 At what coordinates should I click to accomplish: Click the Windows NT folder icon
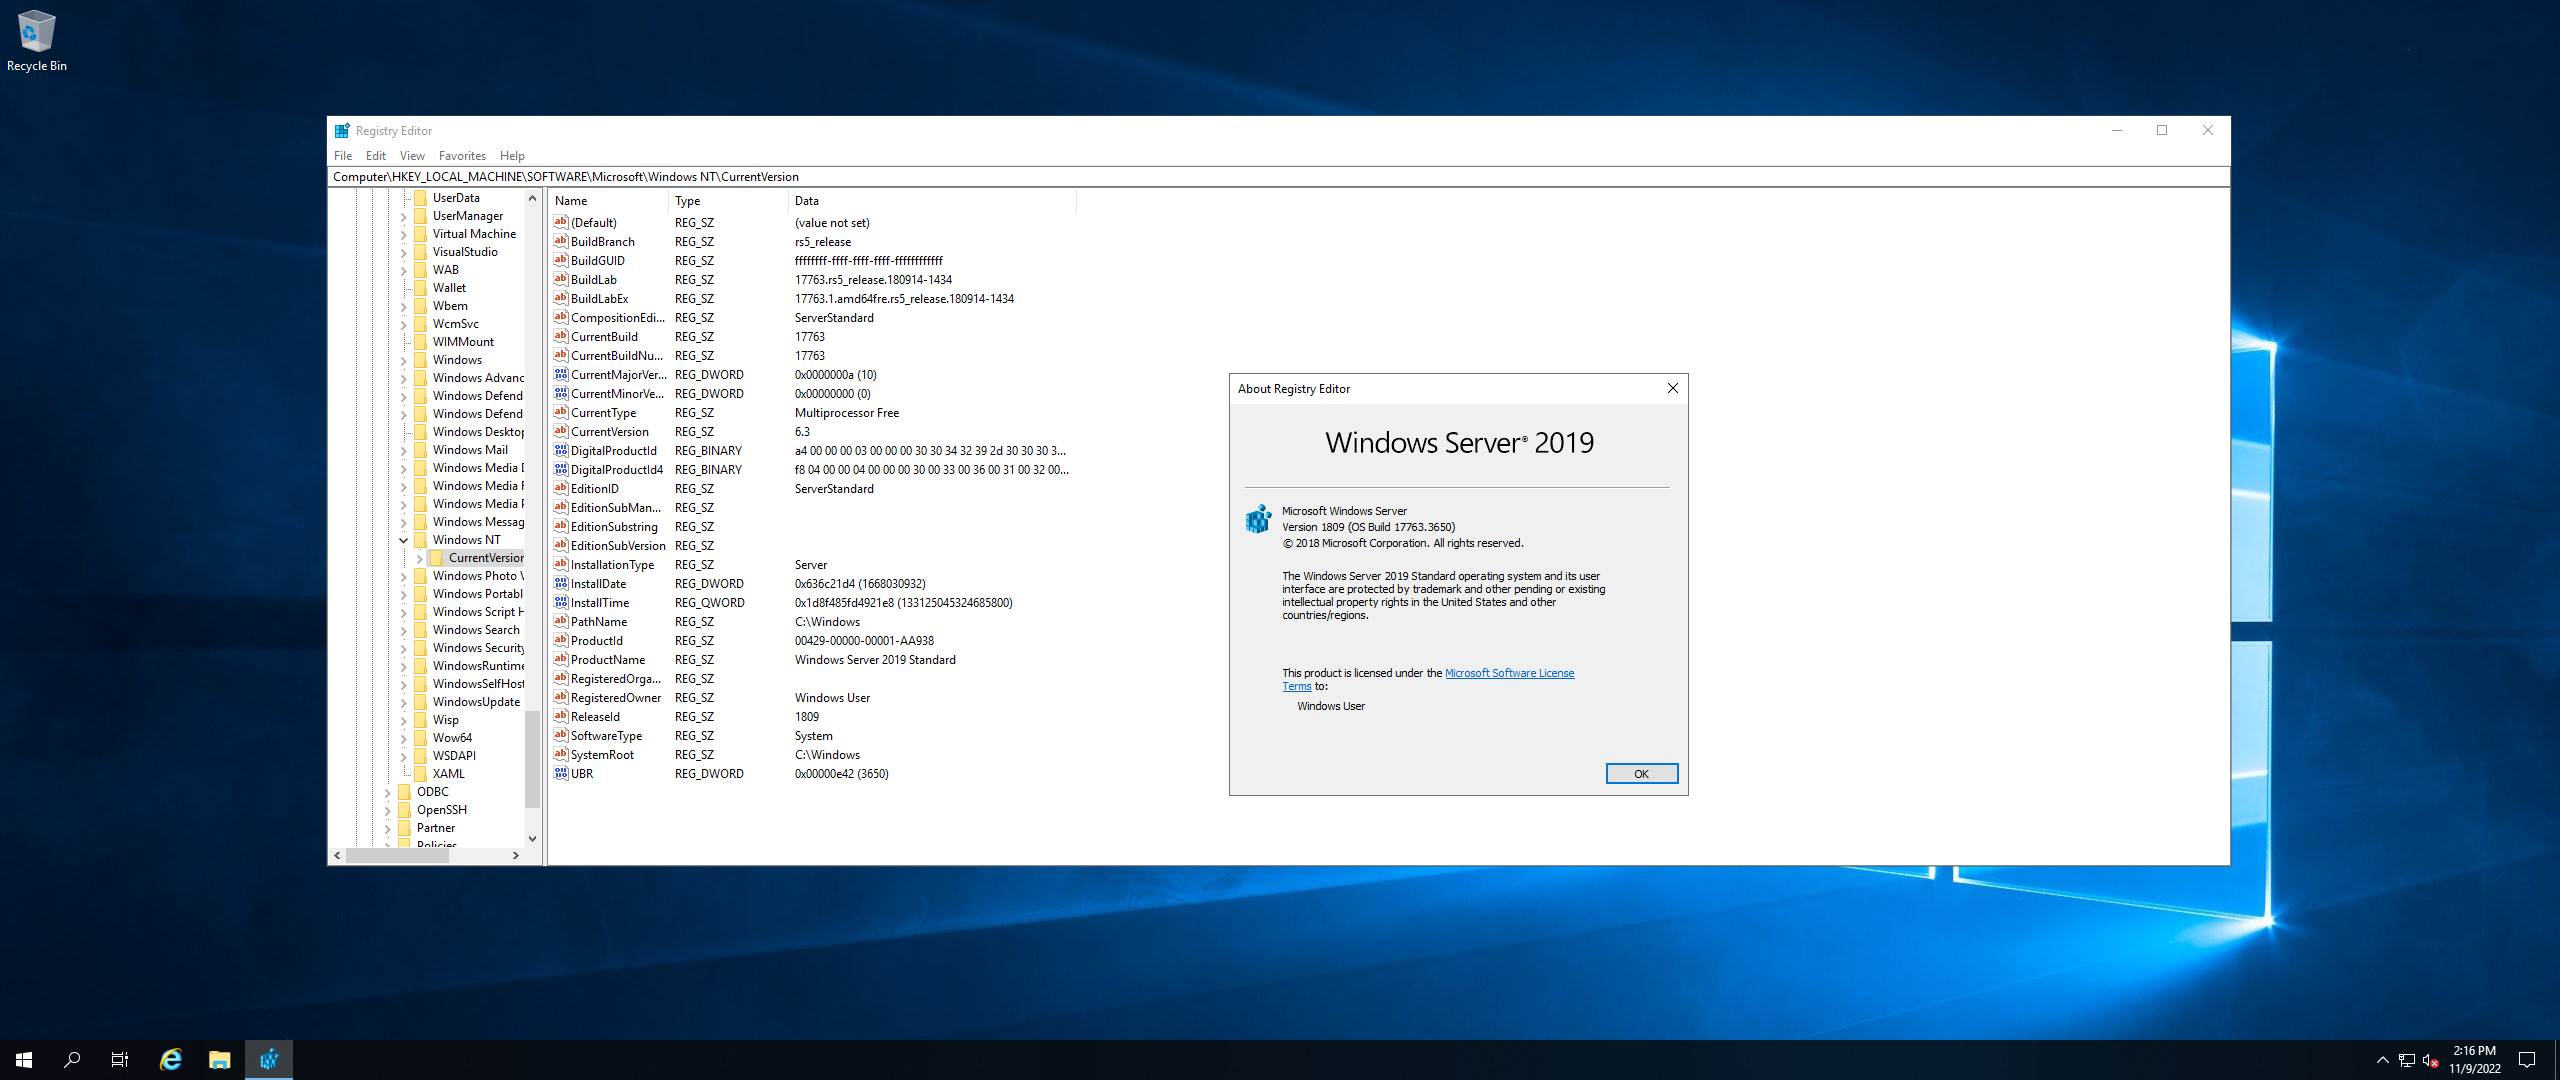tap(421, 540)
